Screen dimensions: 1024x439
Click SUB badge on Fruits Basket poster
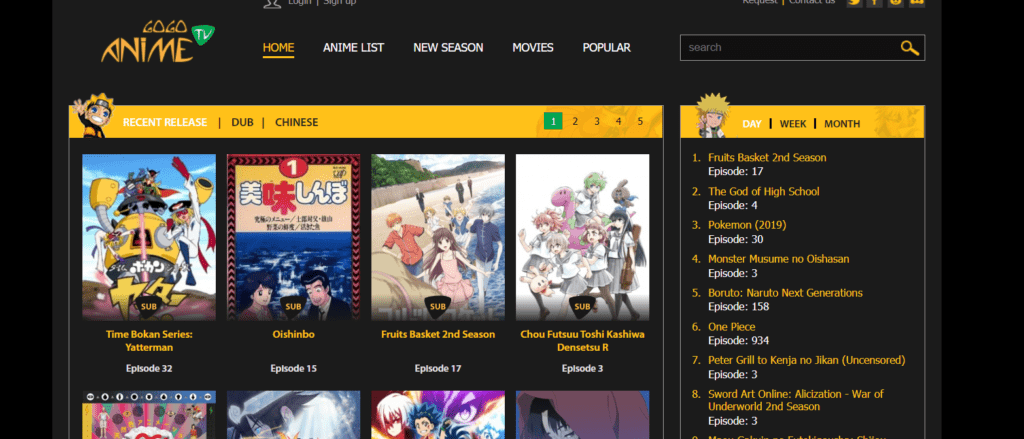tap(438, 306)
